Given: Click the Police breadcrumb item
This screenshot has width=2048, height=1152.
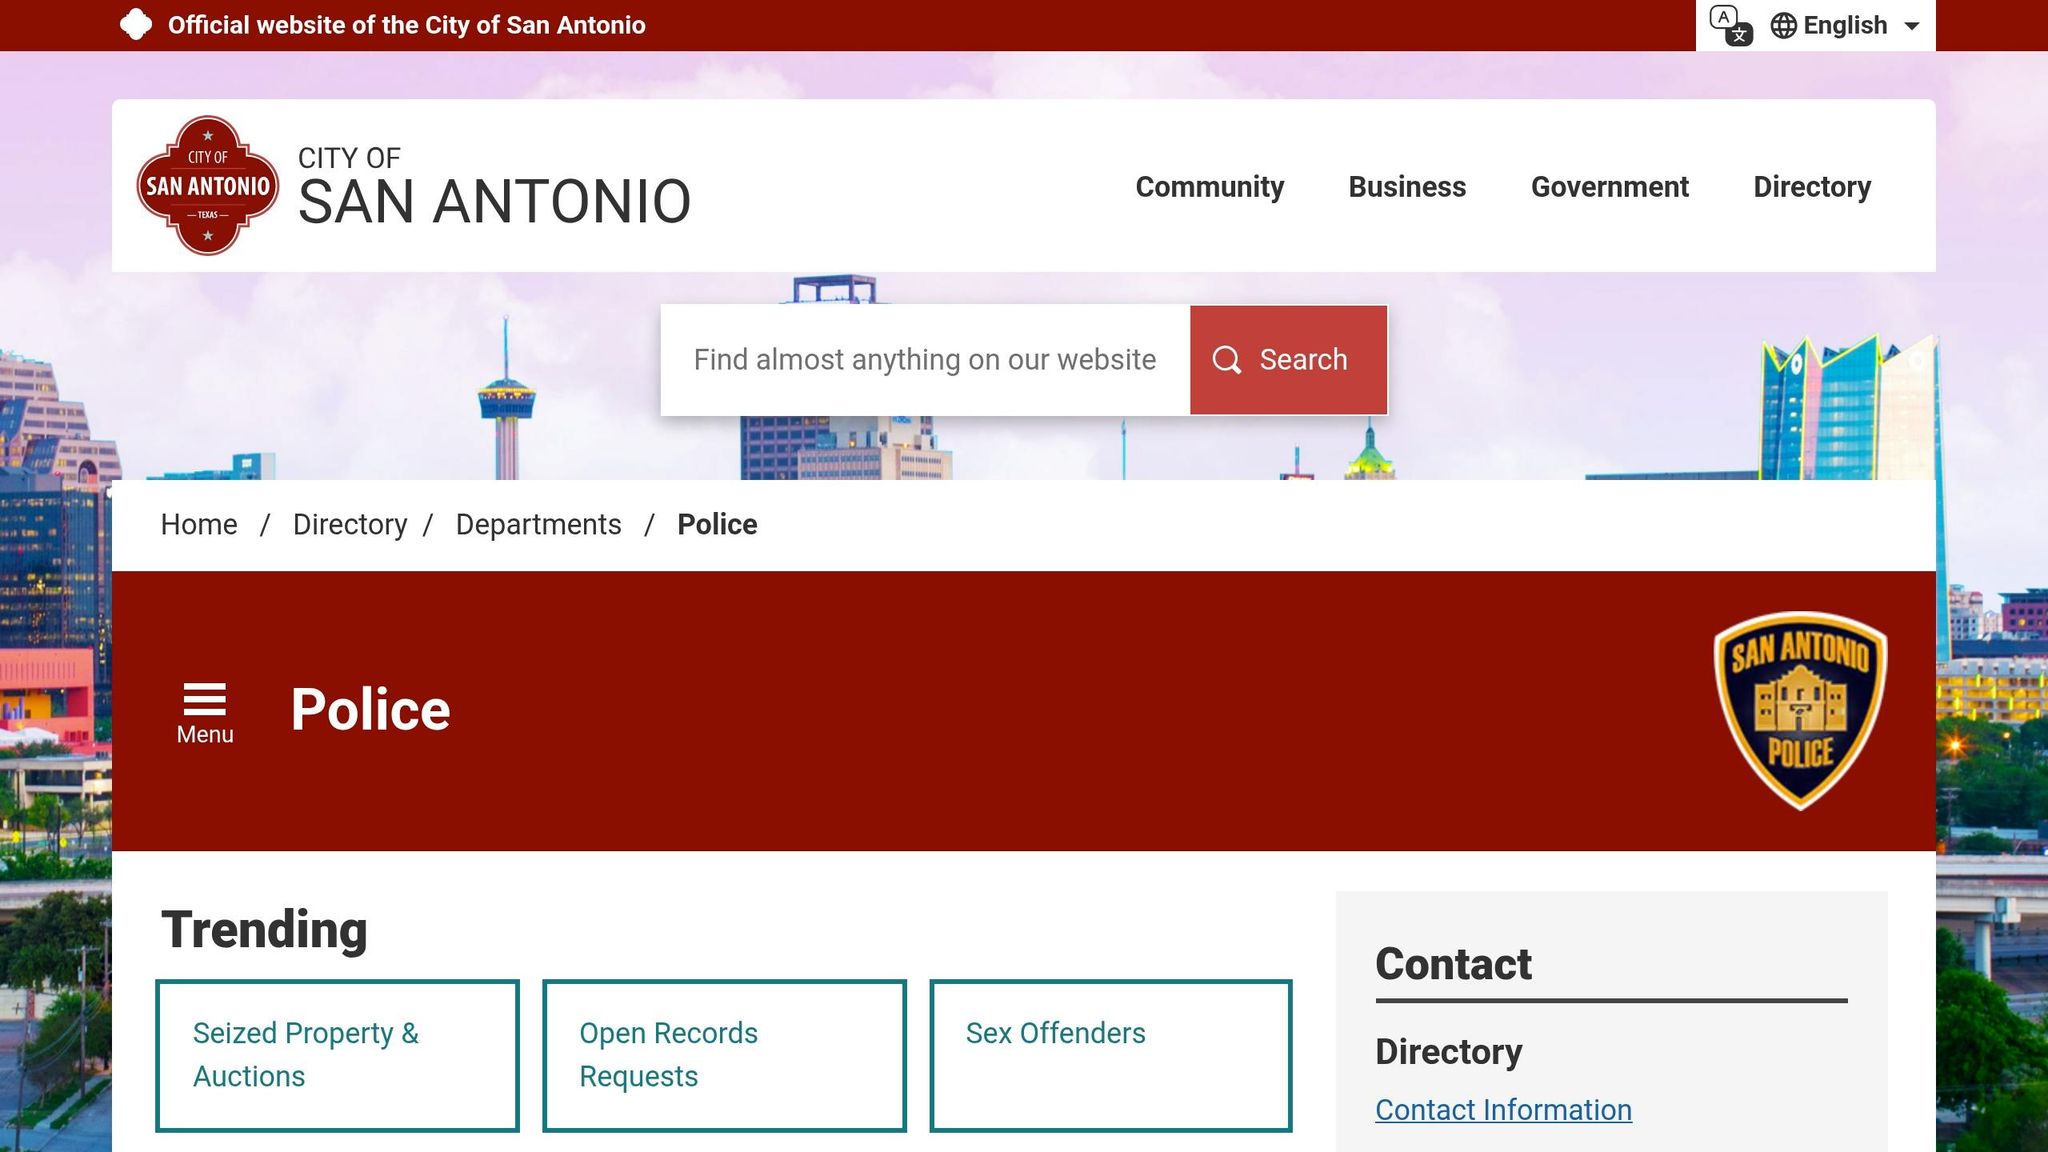Looking at the screenshot, I should click(x=717, y=525).
